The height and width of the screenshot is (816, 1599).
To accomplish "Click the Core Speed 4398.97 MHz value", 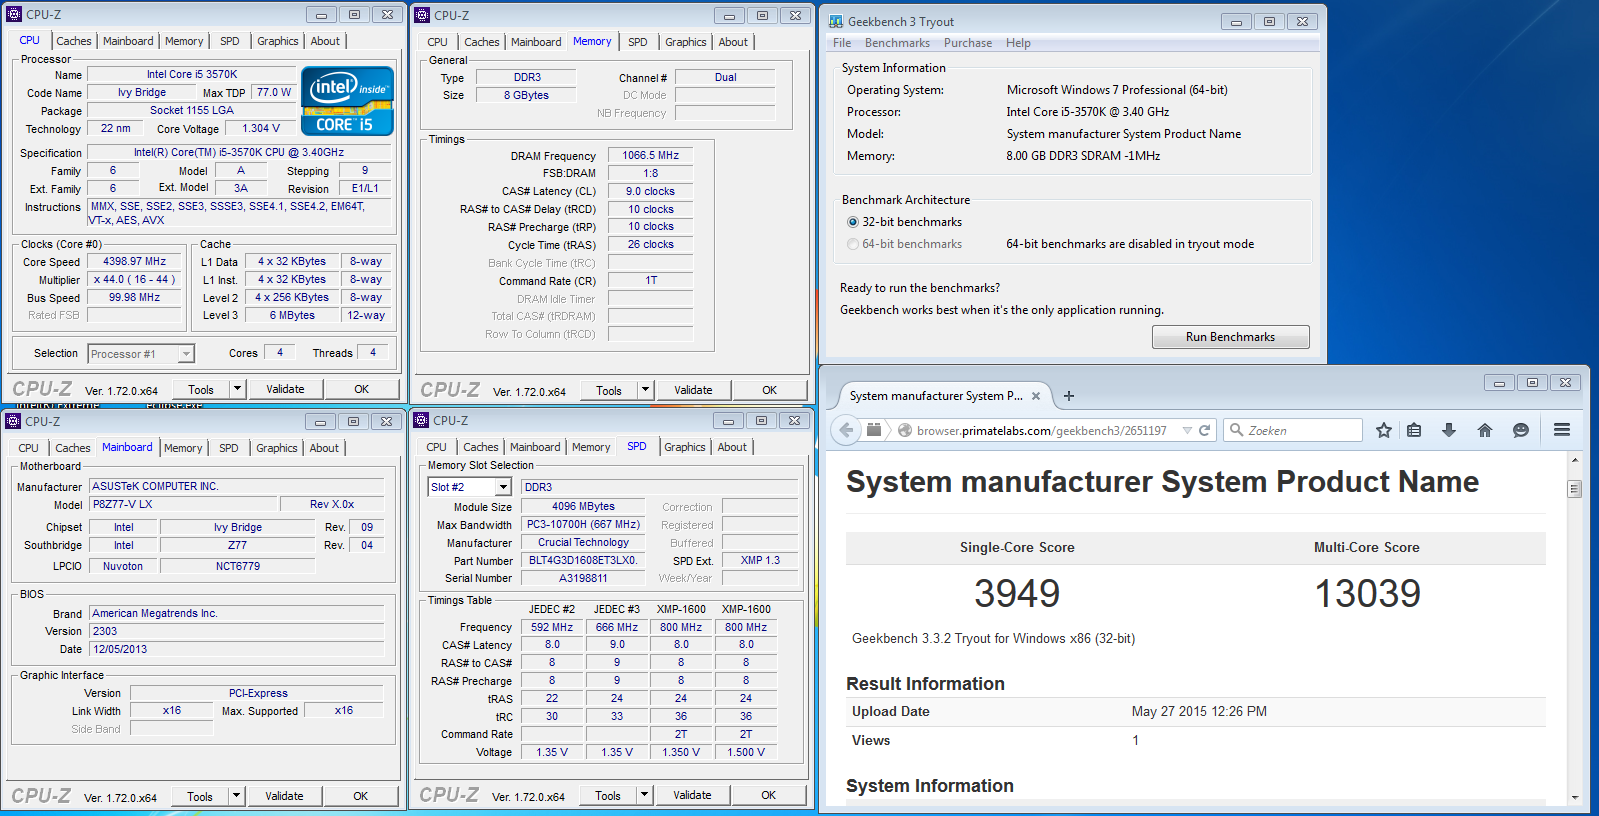I will pyautogui.click(x=135, y=261).
